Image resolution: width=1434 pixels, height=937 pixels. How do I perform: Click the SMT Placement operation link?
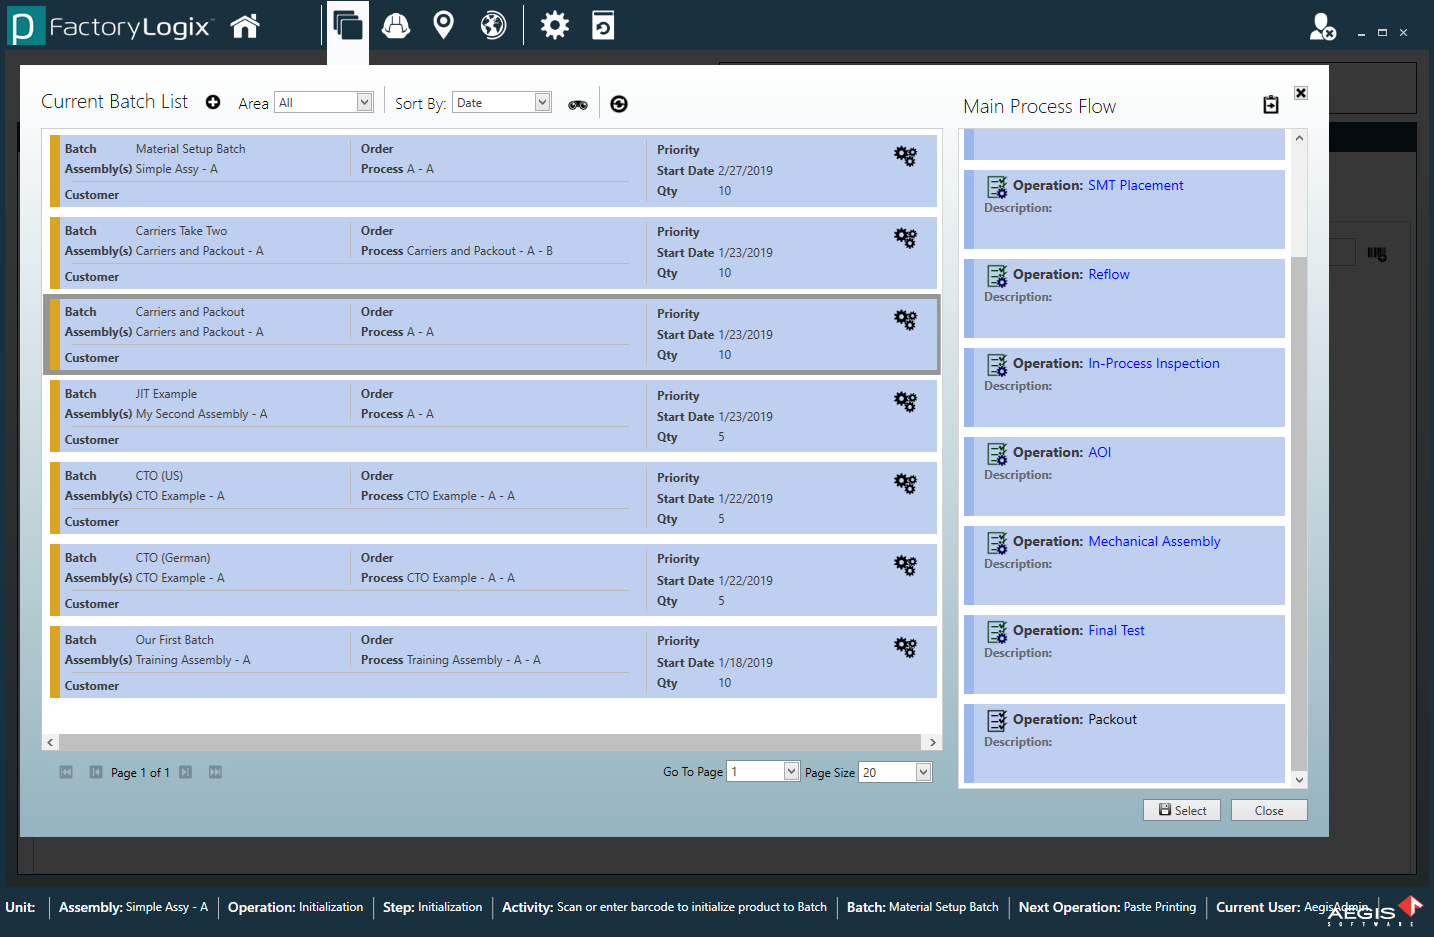click(1135, 184)
